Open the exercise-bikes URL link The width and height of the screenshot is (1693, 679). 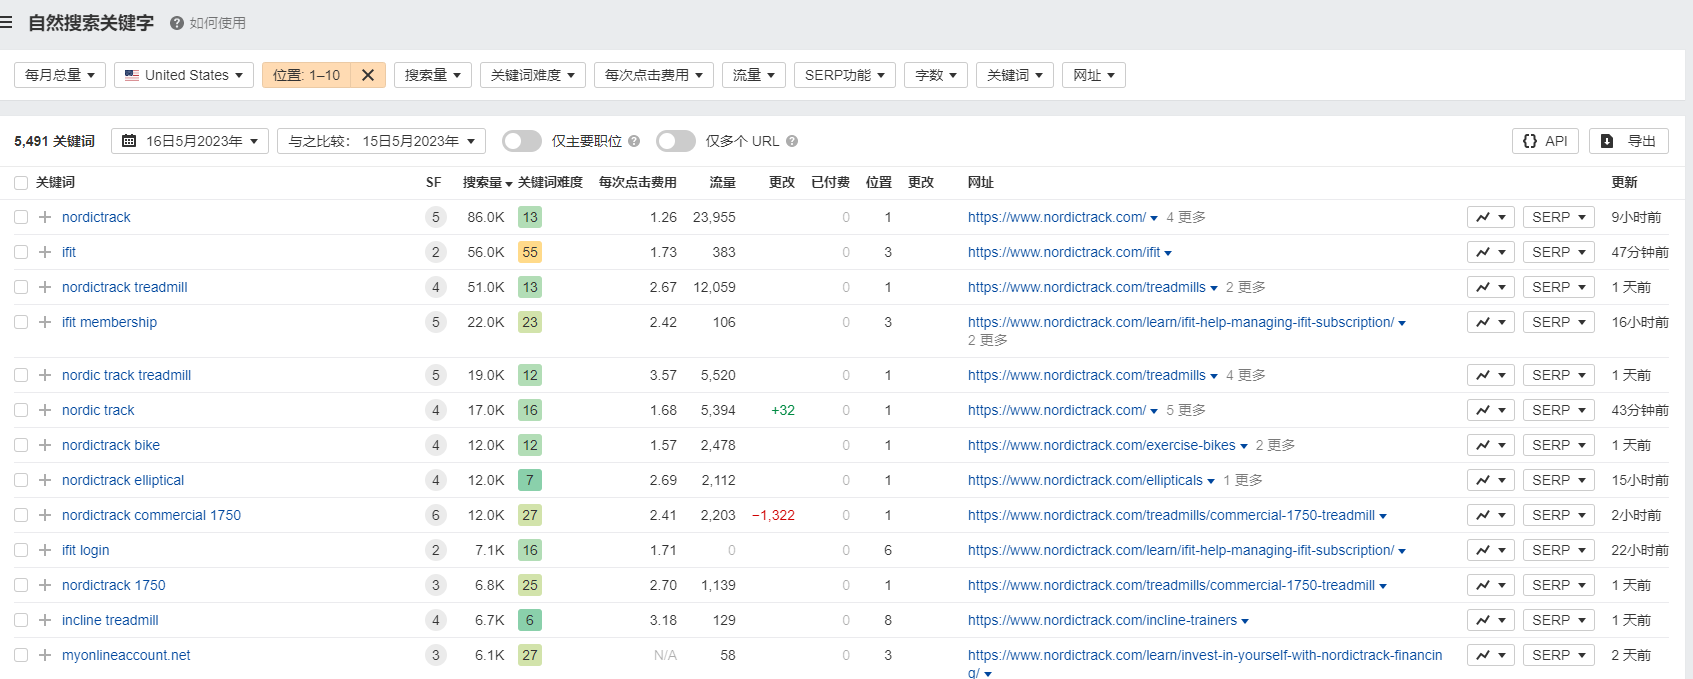pyautogui.click(x=1101, y=445)
